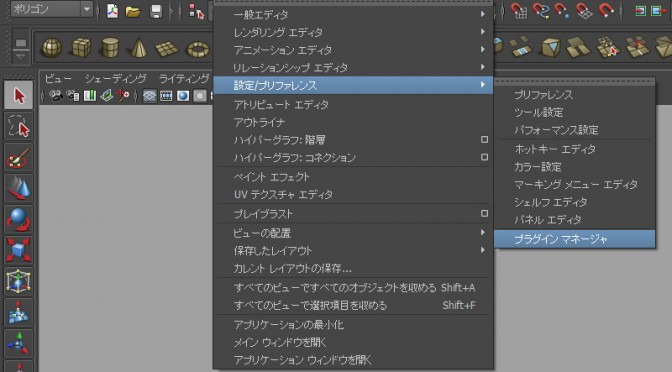Expand ビューの配置 submenu
Viewport: 672px width, 372px height.
353,233
